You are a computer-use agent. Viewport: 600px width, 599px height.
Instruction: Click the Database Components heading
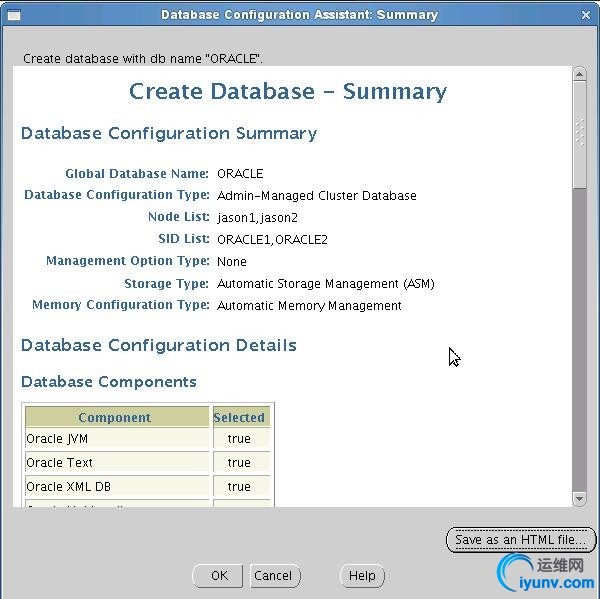(109, 382)
